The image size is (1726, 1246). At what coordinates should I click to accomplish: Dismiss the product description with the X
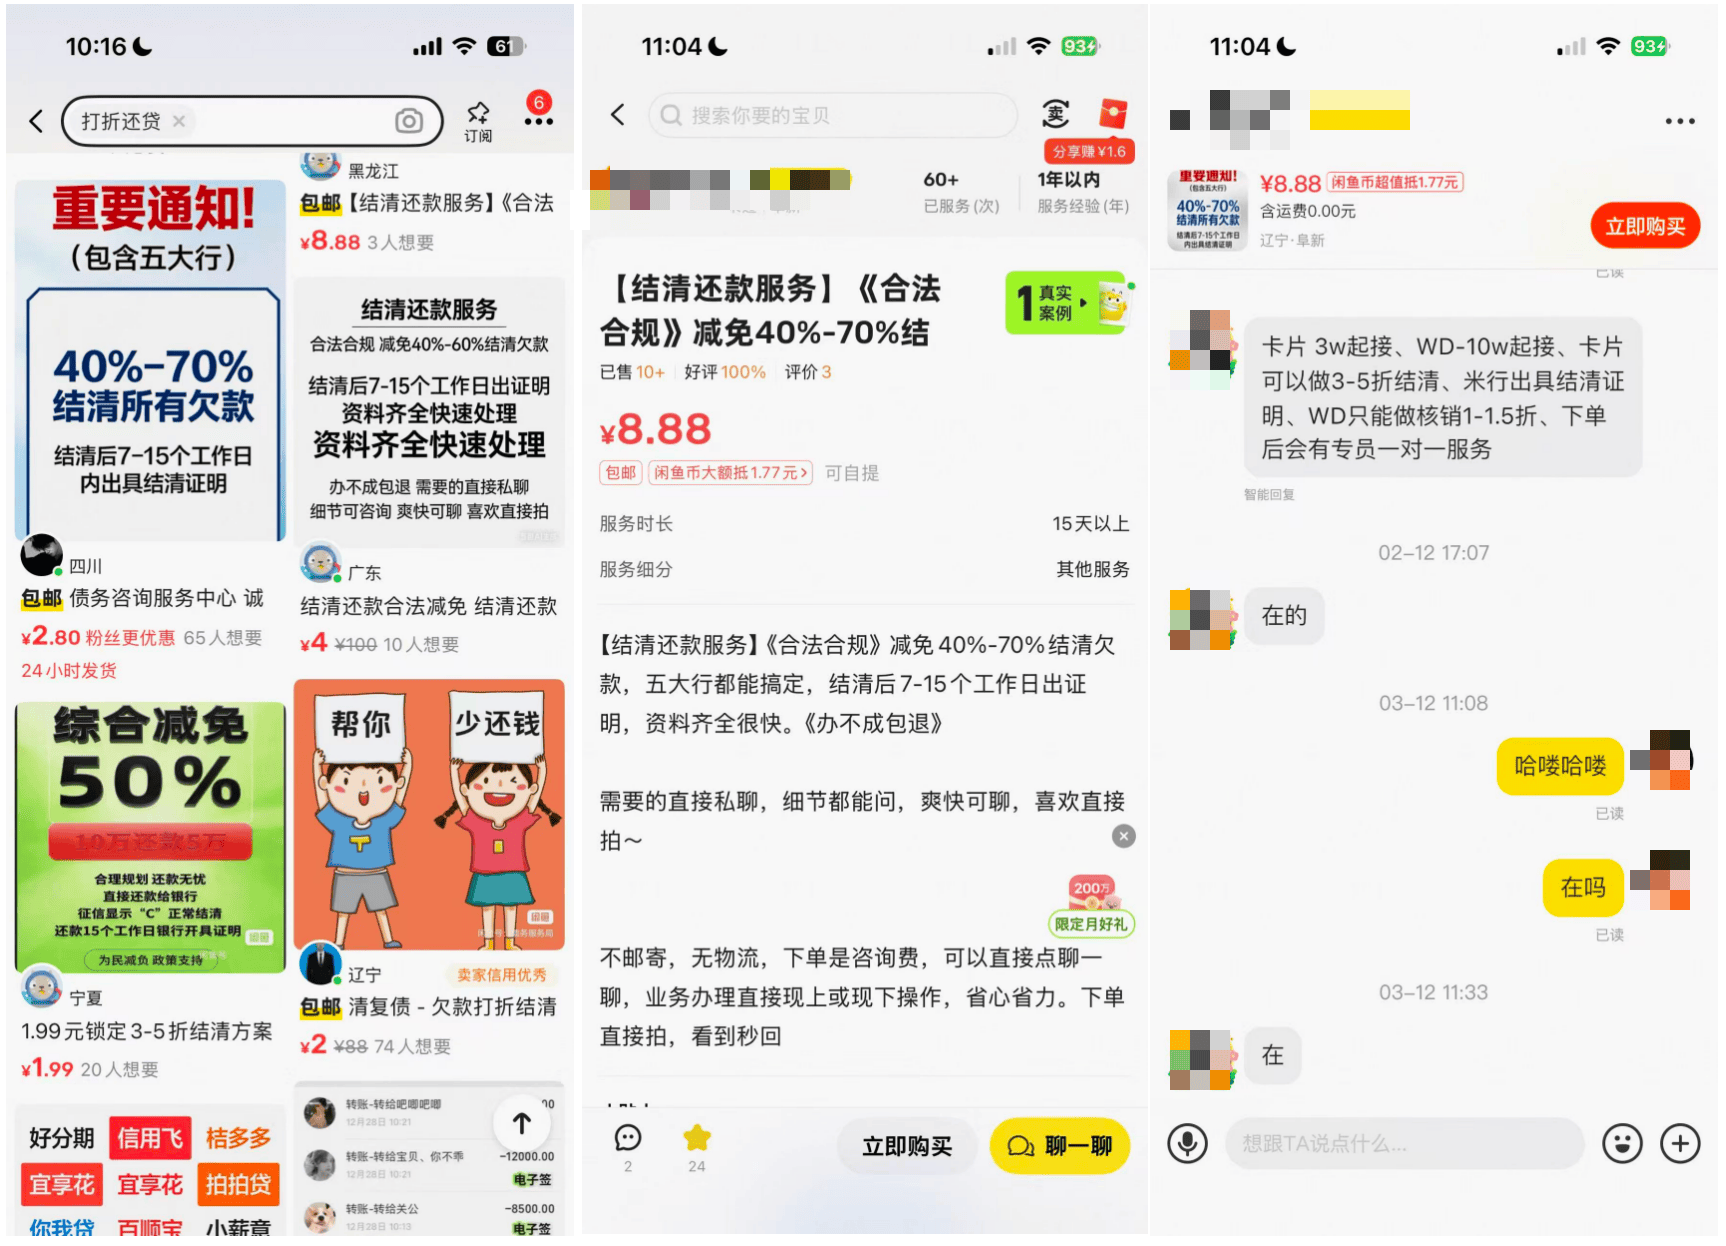point(1124,836)
